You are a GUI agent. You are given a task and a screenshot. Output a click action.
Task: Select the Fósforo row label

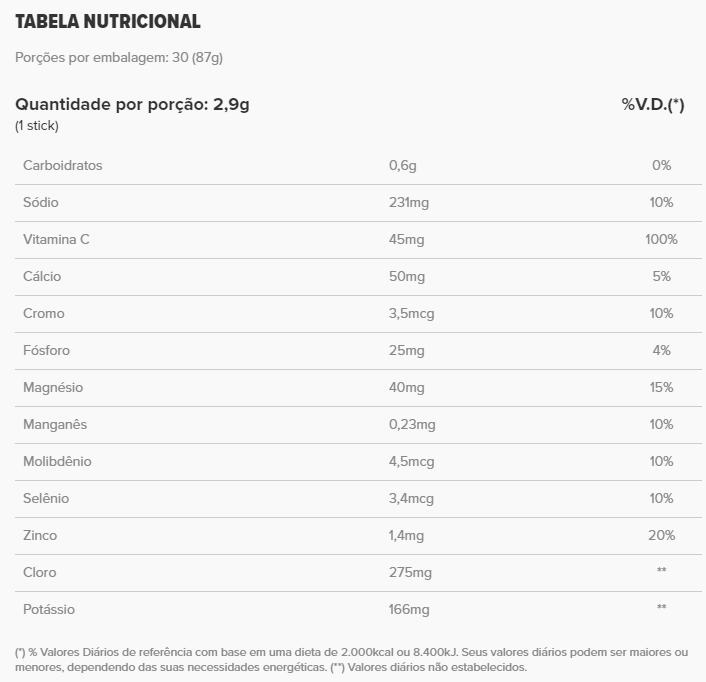[x=46, y=350]
